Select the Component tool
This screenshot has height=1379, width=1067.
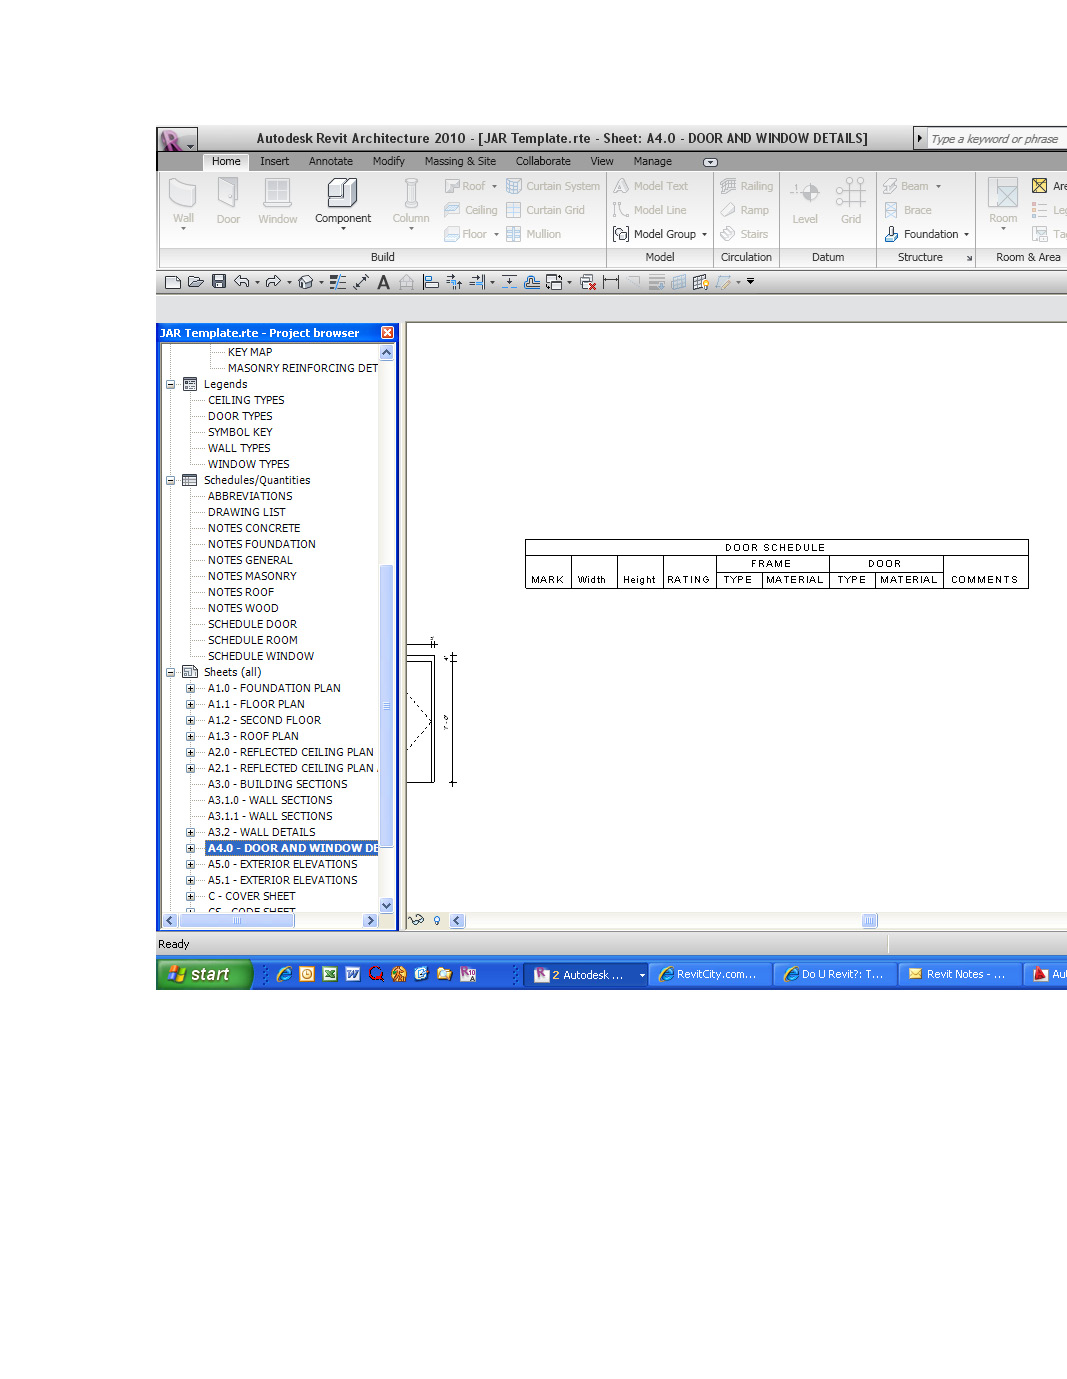click(x=343, y=202)
